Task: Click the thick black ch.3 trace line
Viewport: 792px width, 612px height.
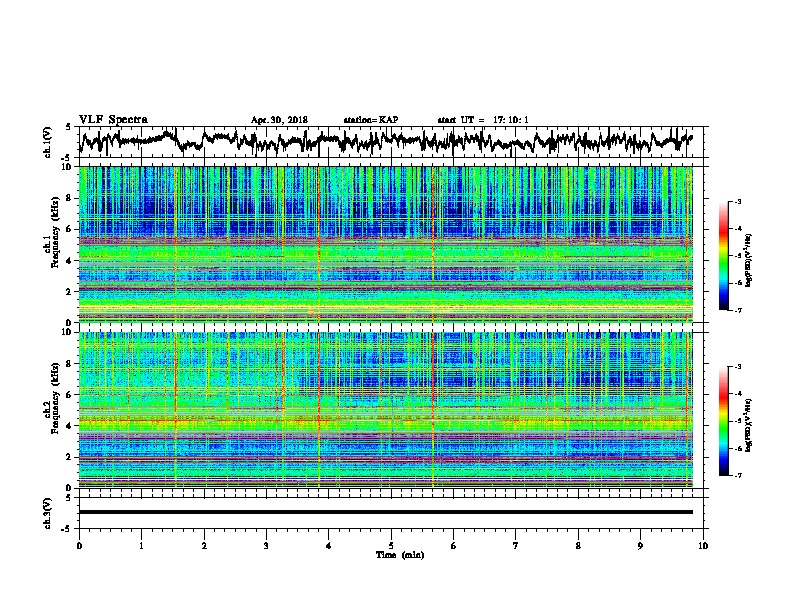Action: pyautogui.click(x=385, y=512)
